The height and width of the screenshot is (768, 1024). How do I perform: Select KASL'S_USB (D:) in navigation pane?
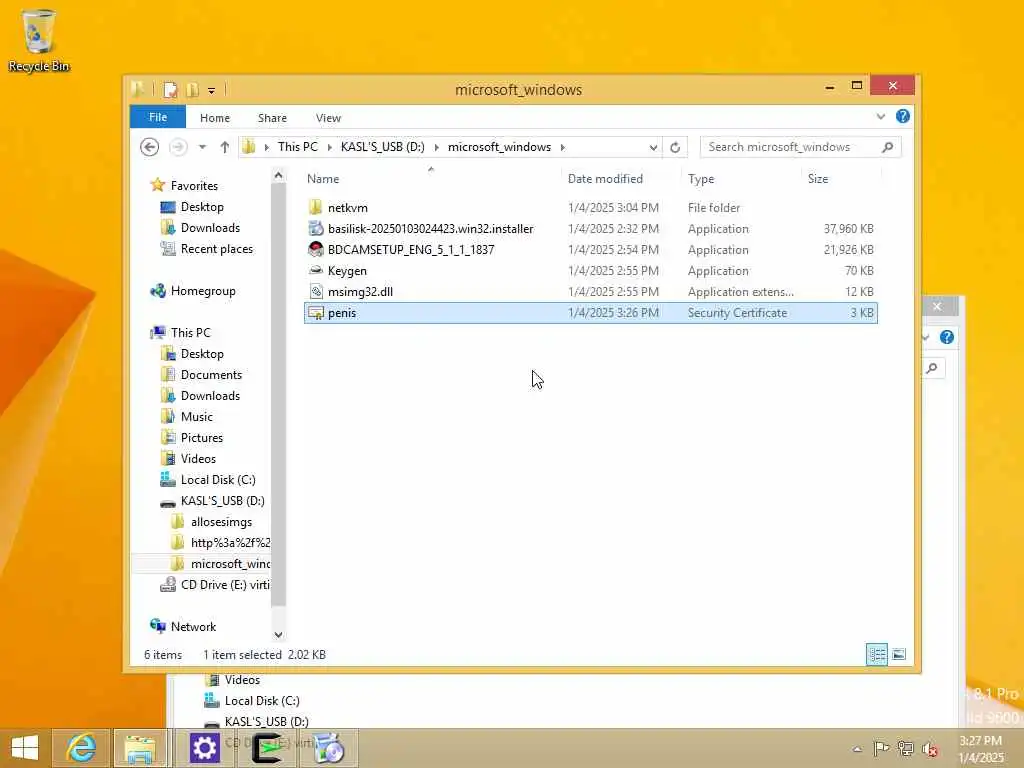coord(222,501)
